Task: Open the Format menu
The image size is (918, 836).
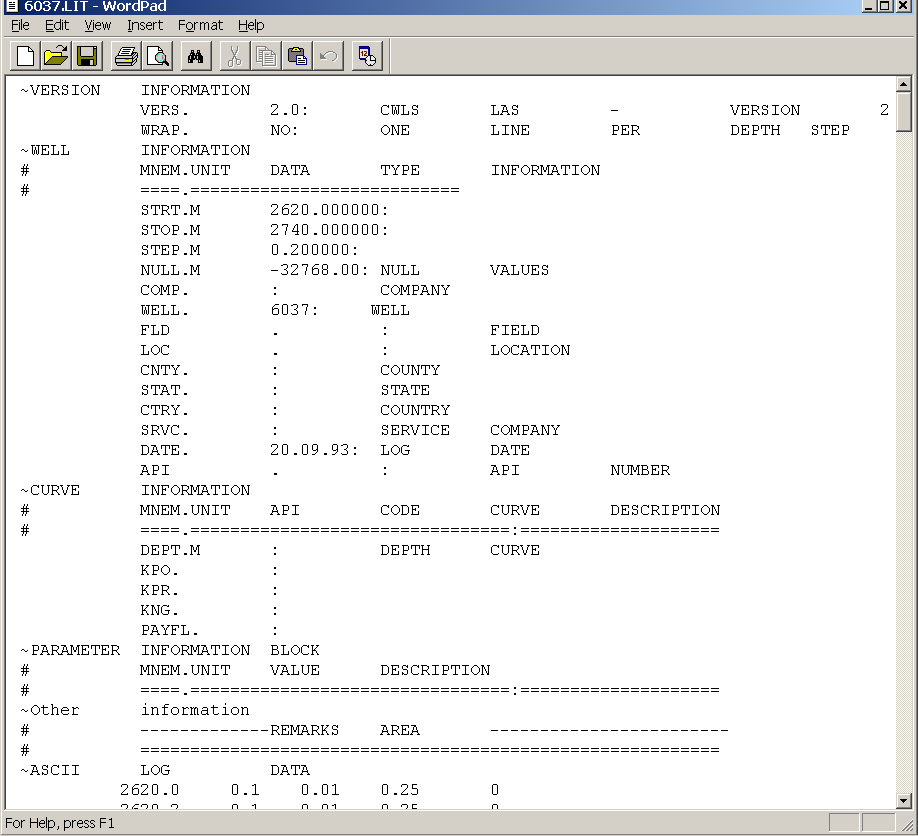Action: 200,25
